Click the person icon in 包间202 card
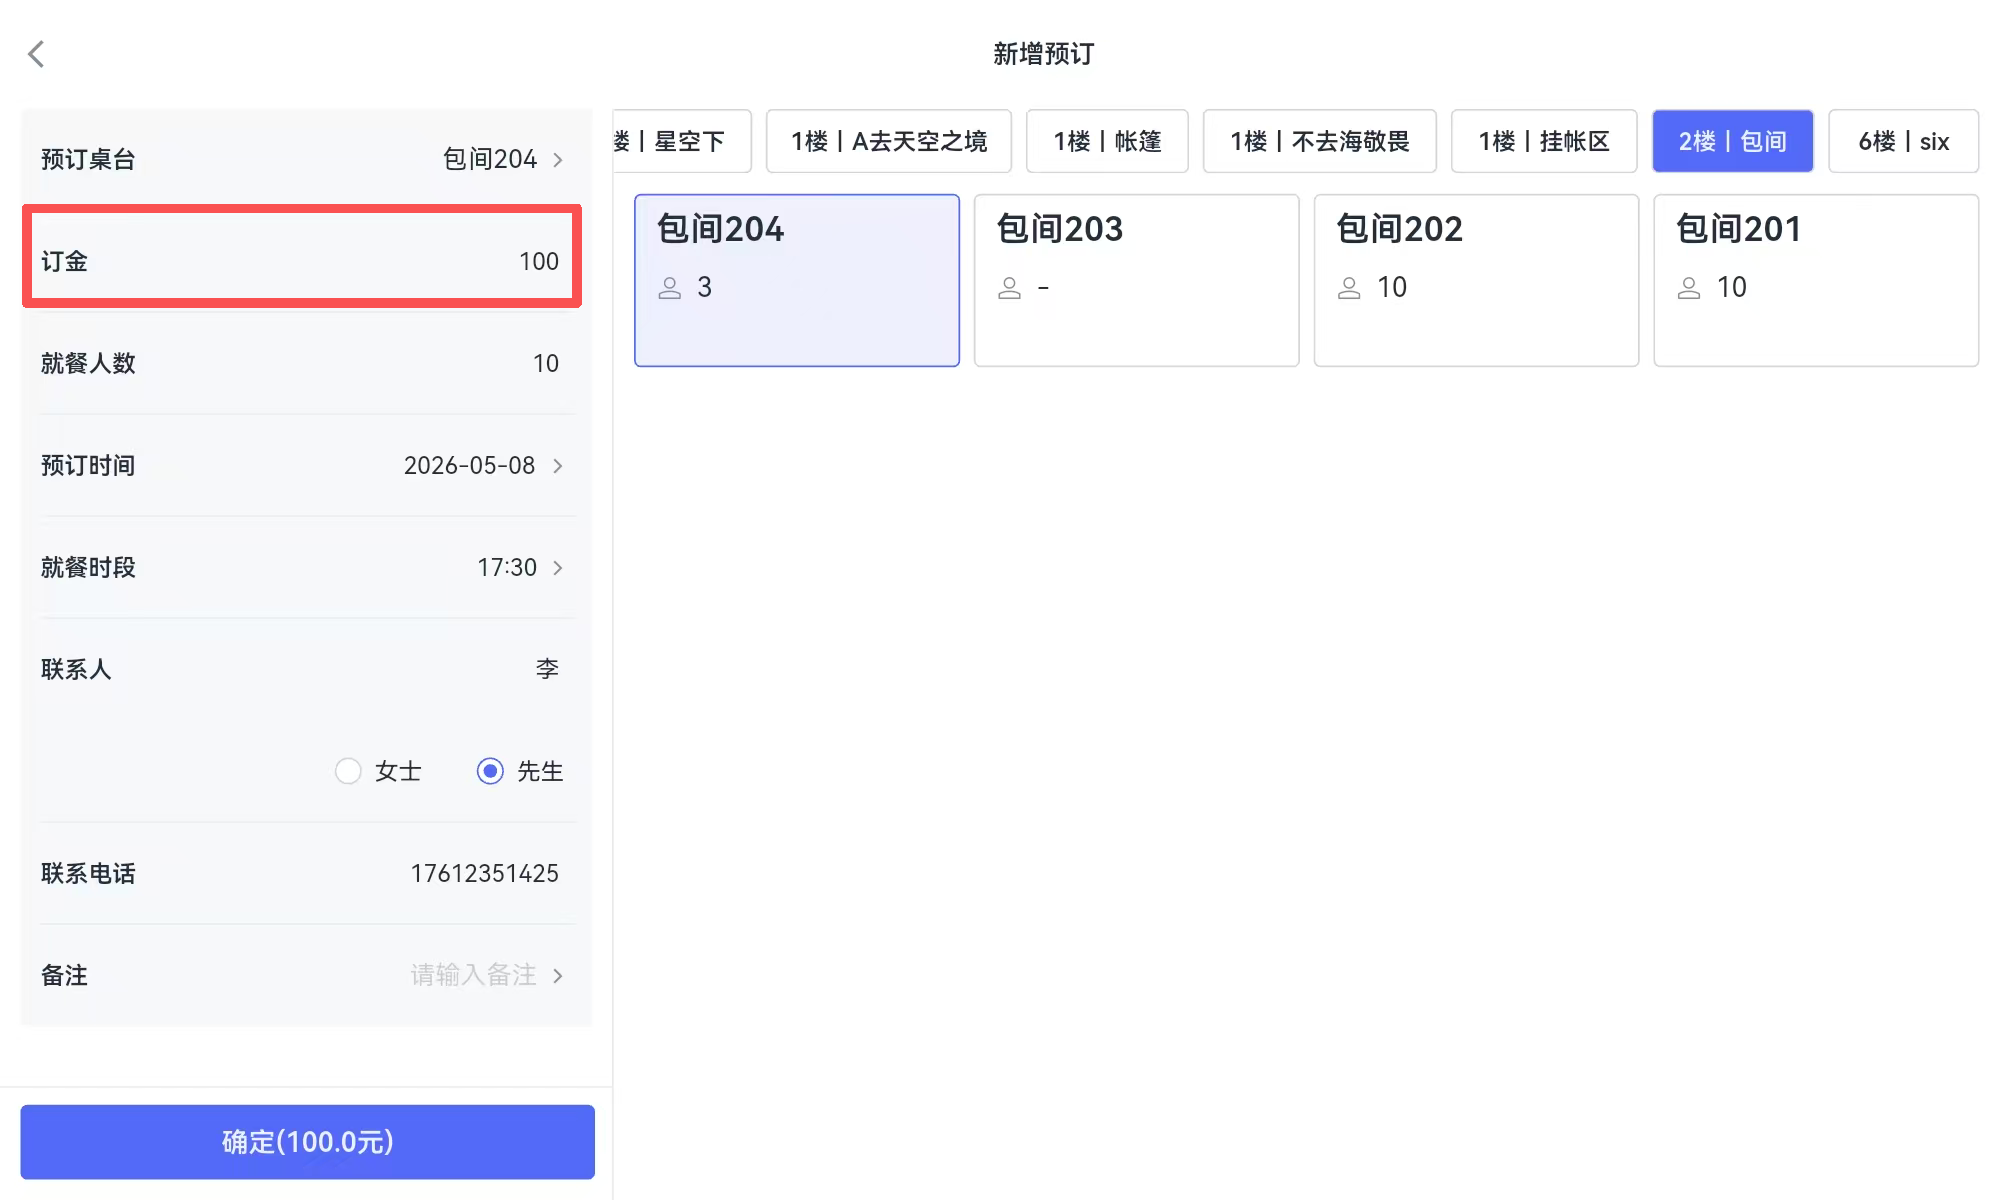Viewport: 2000px width, 1200px height. tap(1349, 288)
